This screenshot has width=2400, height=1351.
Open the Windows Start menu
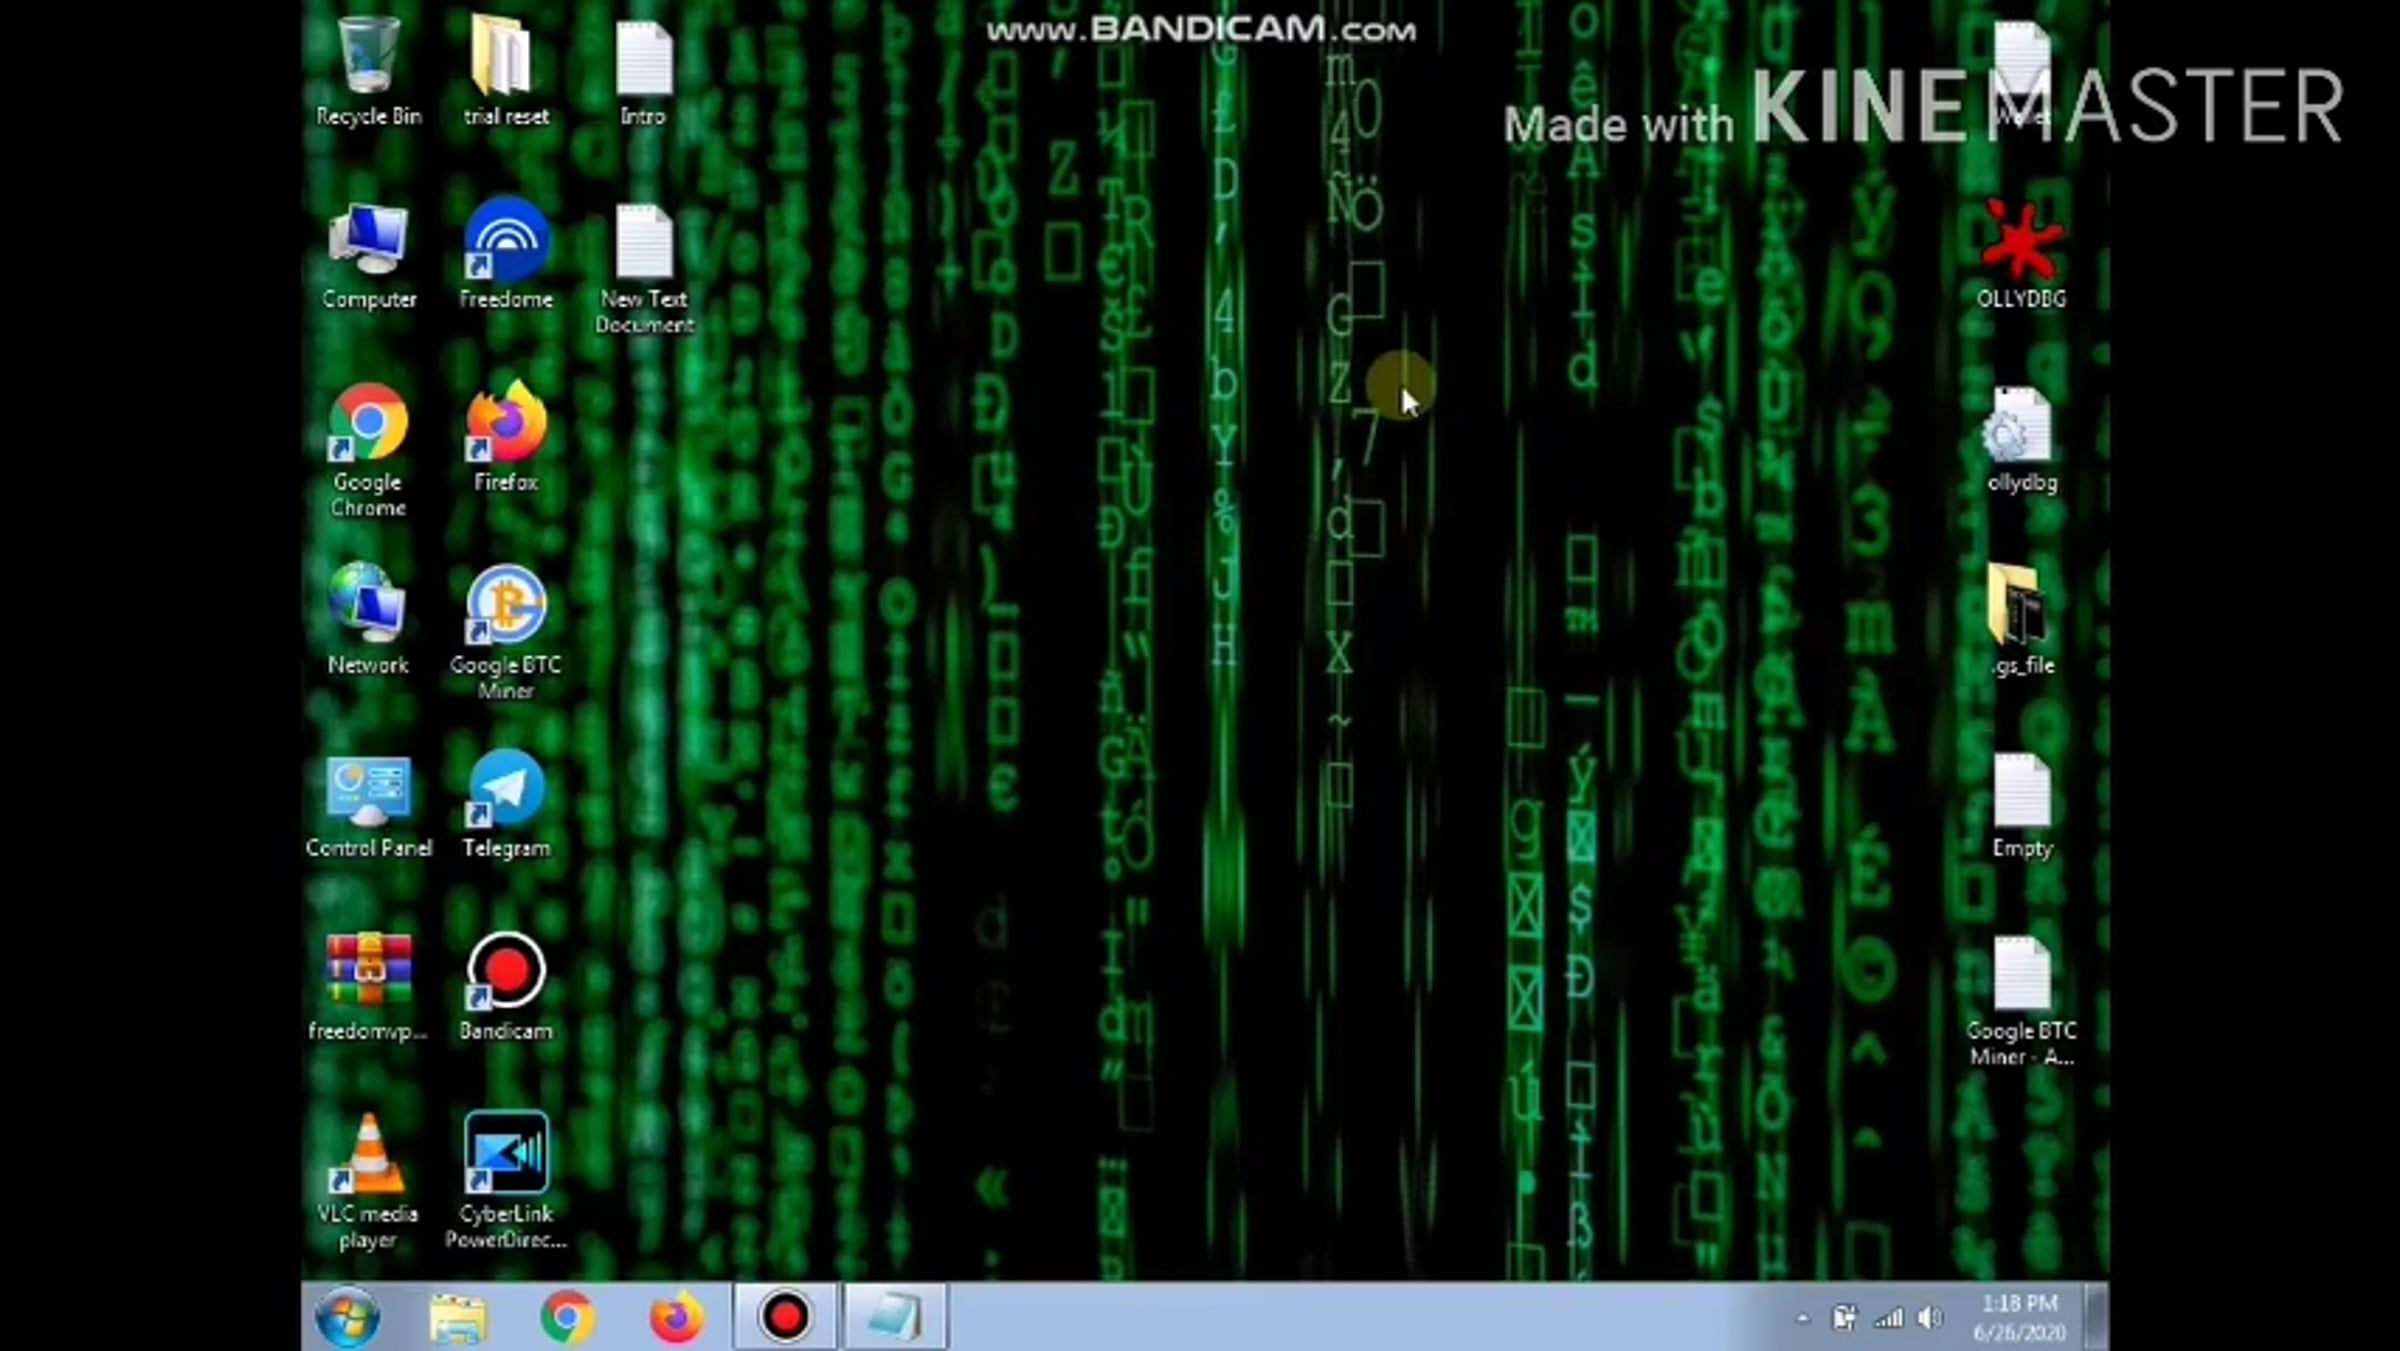[x=347, y=1317]
